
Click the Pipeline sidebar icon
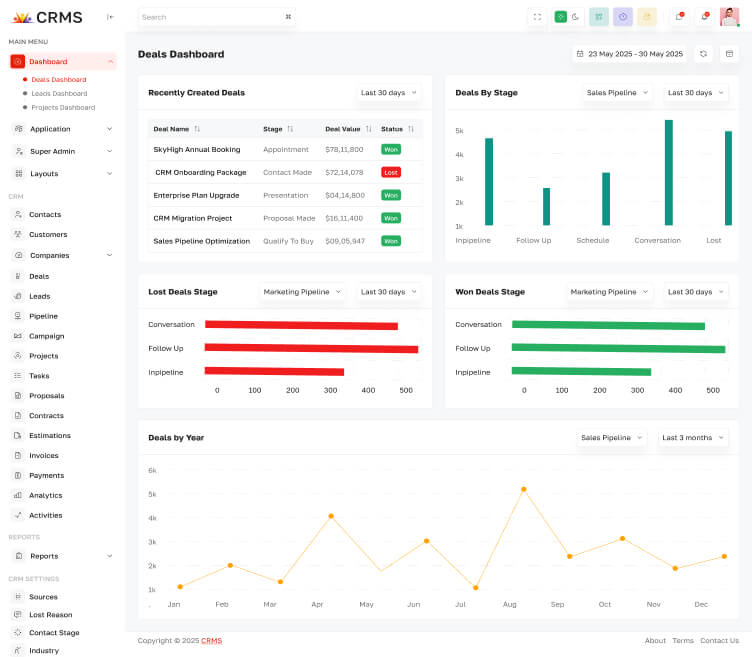[18, 316]
